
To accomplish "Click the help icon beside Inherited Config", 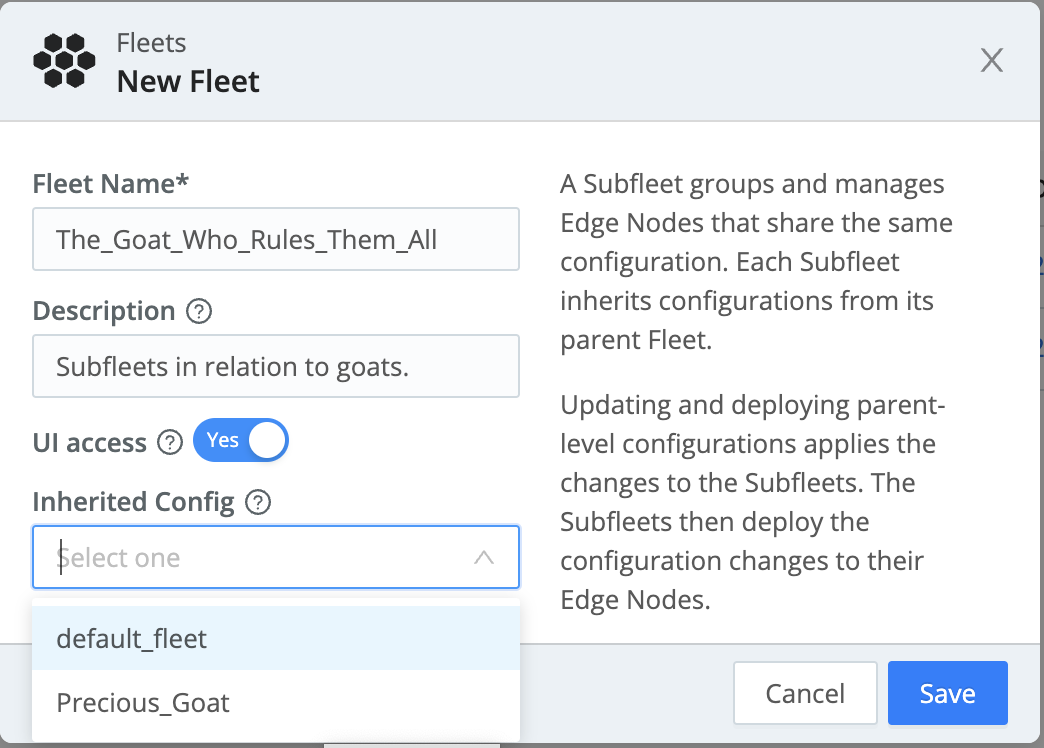I will (258, 502).
